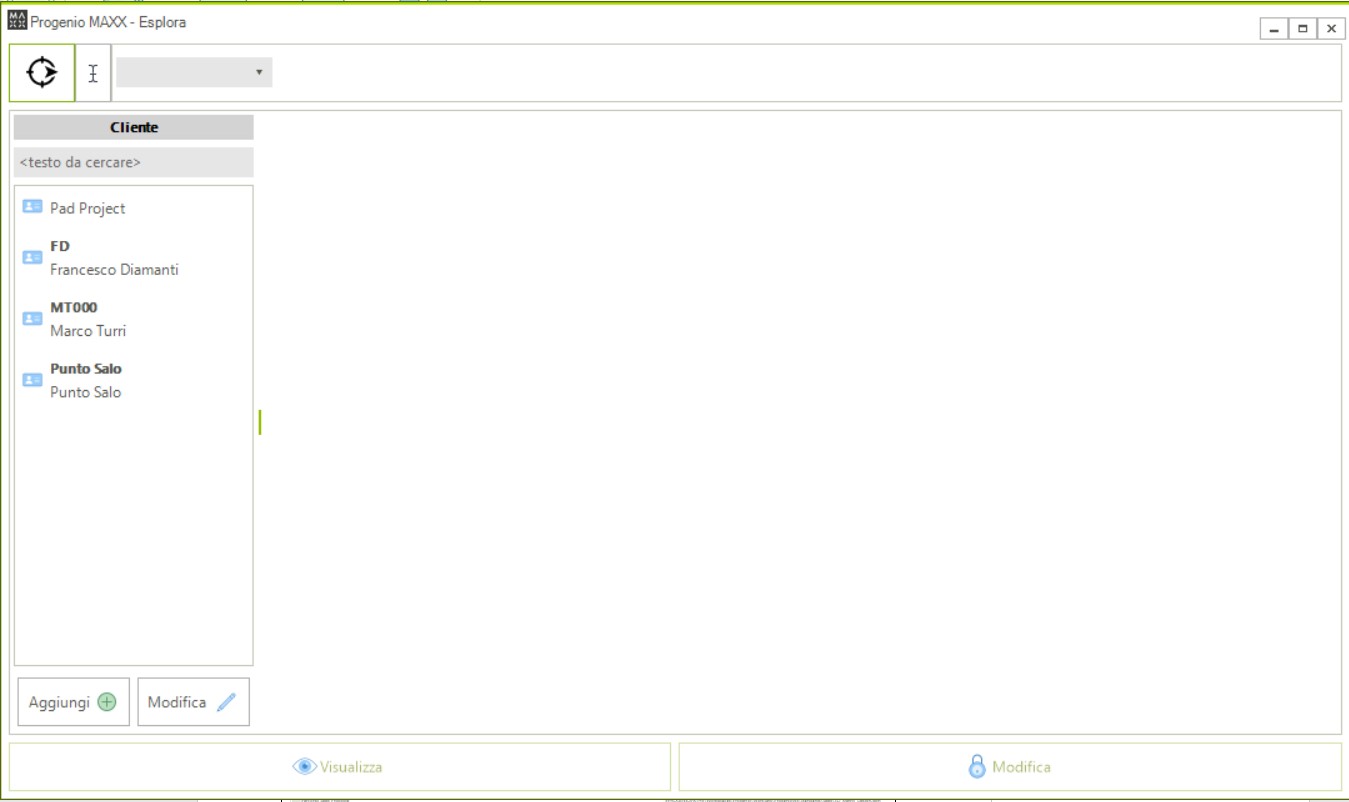Image resolution: width=1349 pixels, height=802 pixels.
Task: Open the empty toolbar dropdown
Action: pyautogui.click(x=194, y=72)
